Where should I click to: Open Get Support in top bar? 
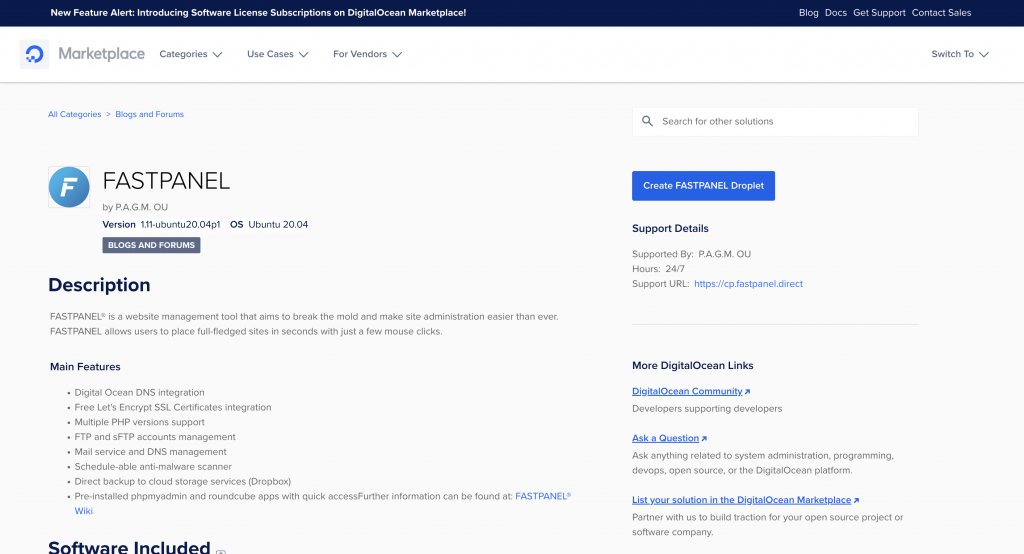point(879,13)
